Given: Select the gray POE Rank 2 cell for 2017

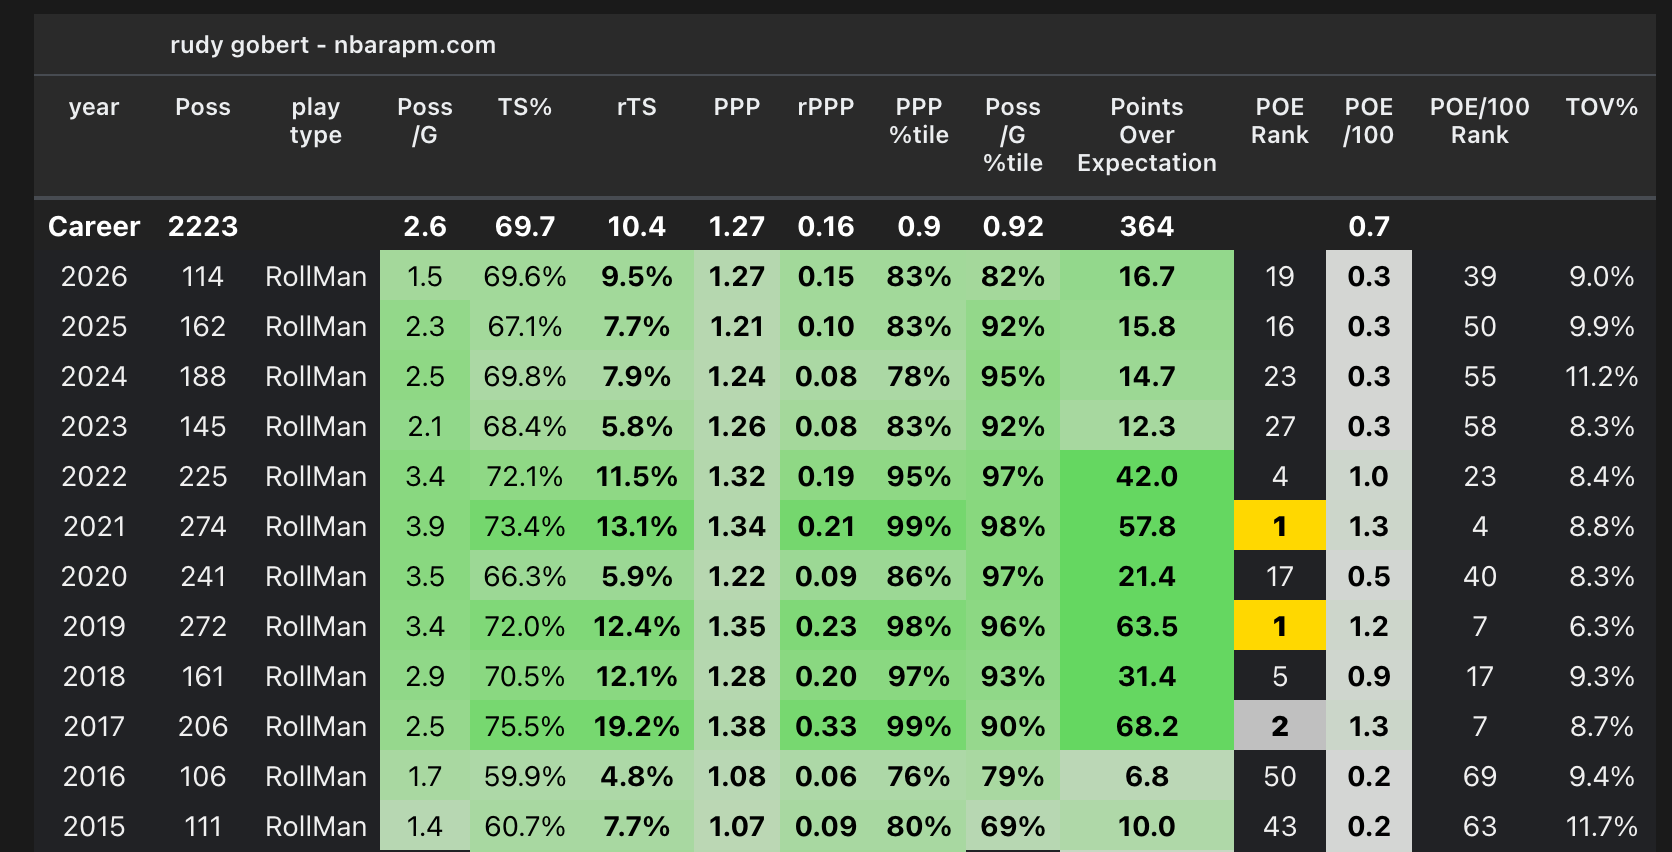Looking at the screenshot, I should [1280, 726].
